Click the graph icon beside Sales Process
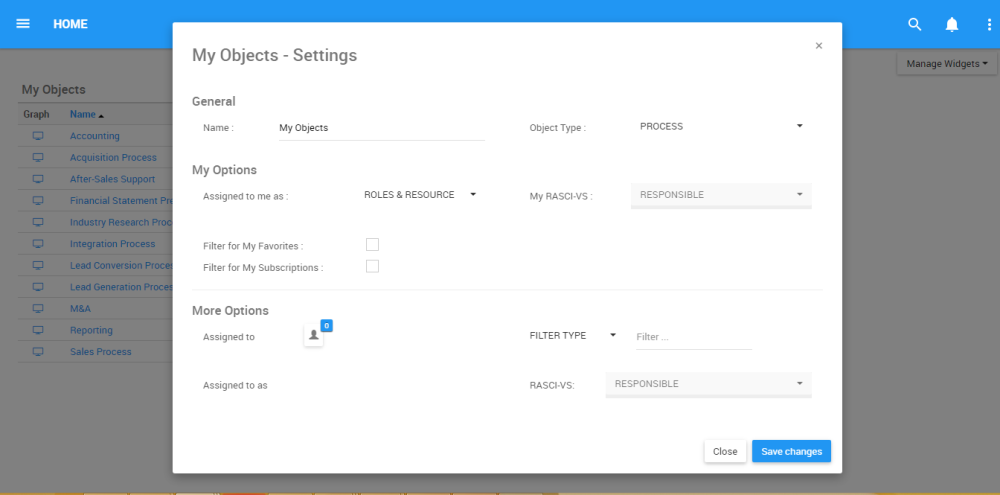1000x495 pixels. [38, 352]
